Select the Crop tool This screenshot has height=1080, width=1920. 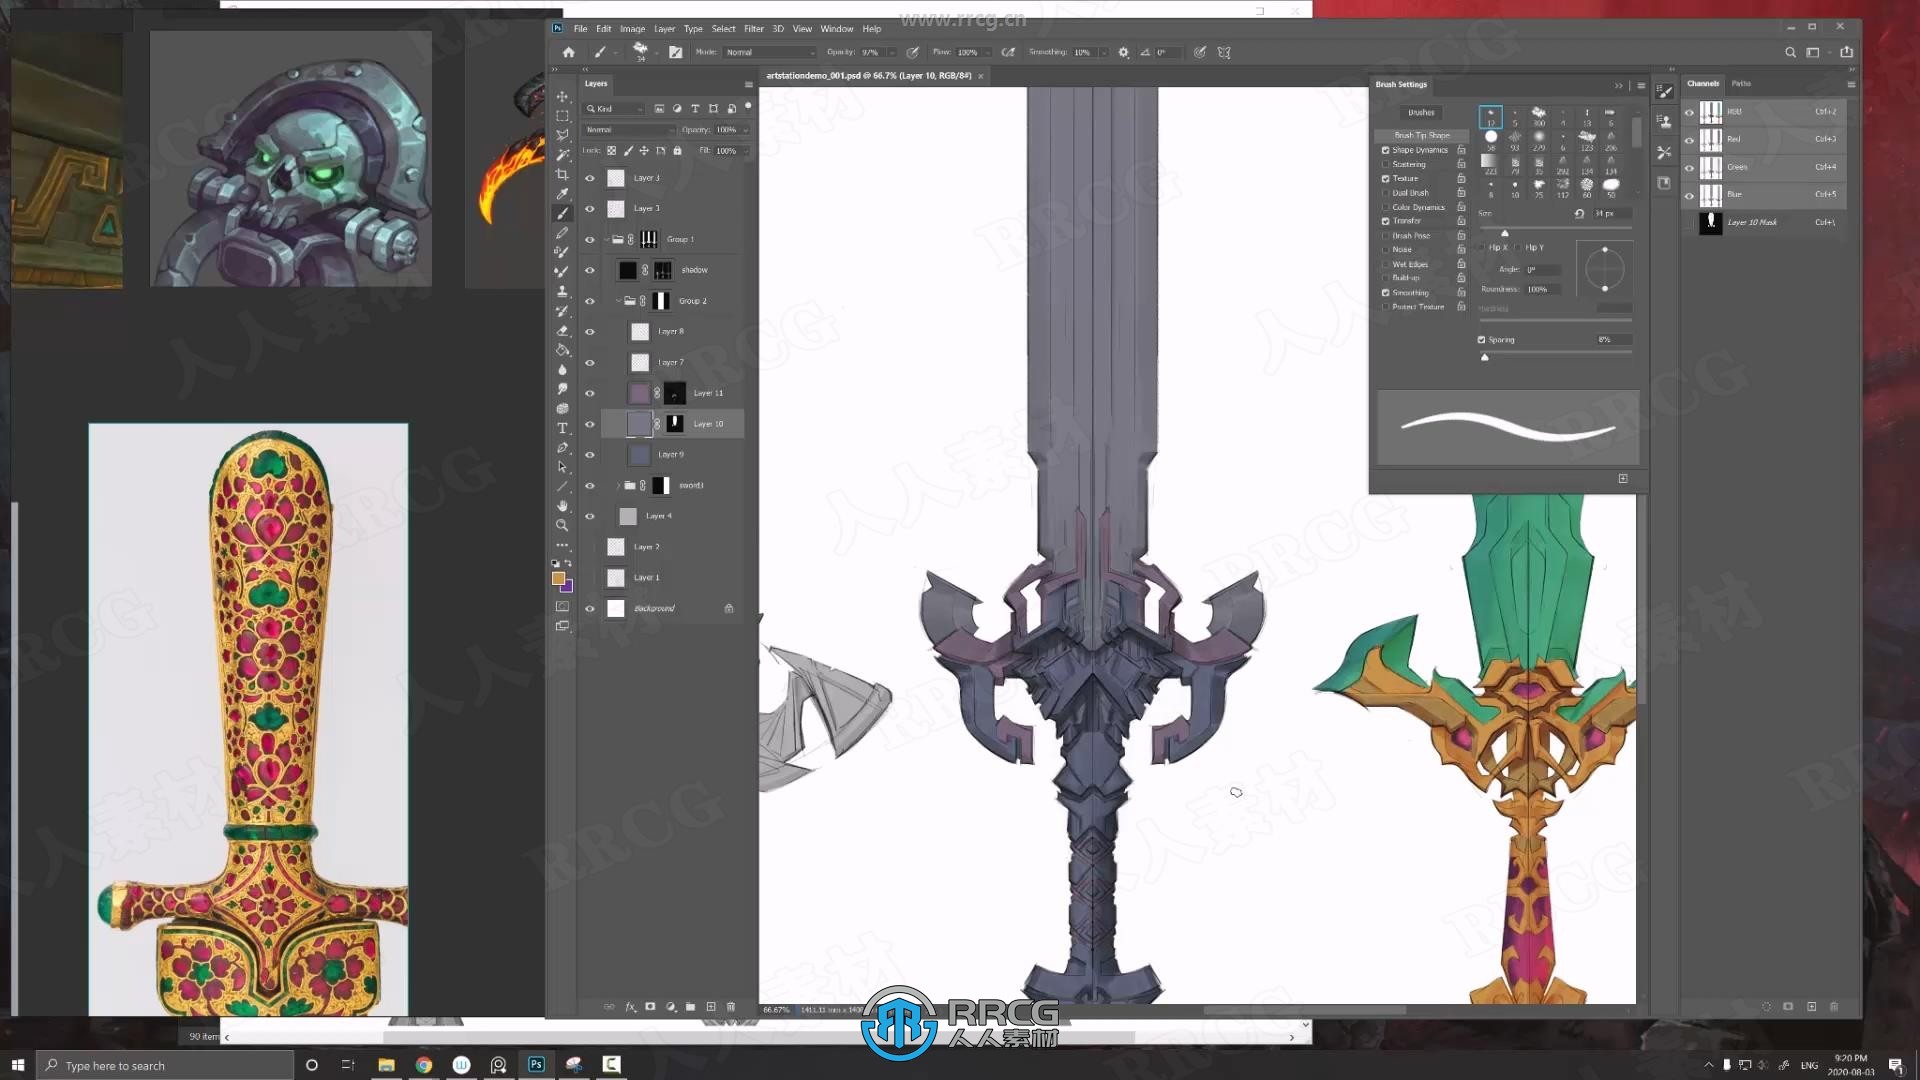[x=562, y=174]
